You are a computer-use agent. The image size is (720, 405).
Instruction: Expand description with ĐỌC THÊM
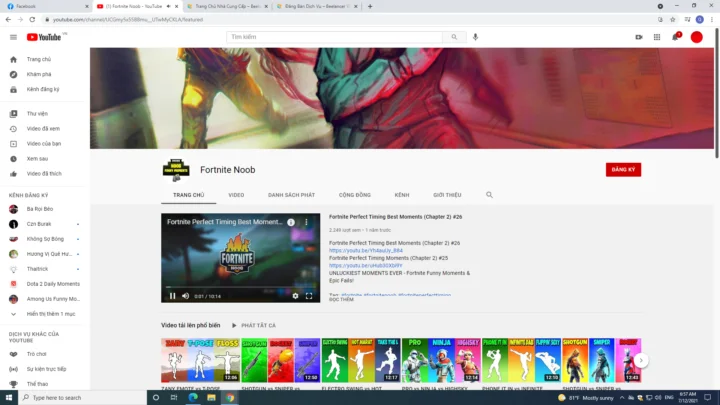341,299
